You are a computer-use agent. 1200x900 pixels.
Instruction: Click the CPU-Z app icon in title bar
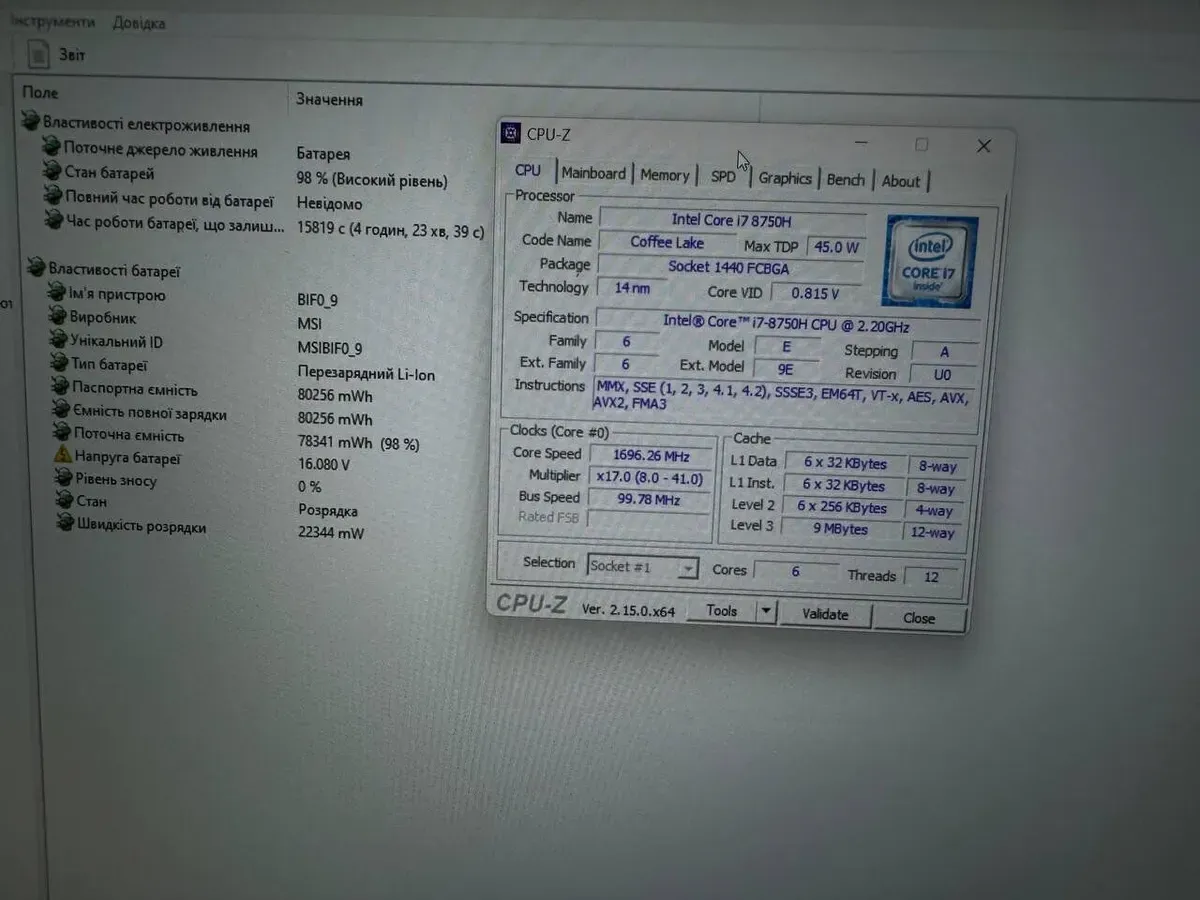pos(511,134)
